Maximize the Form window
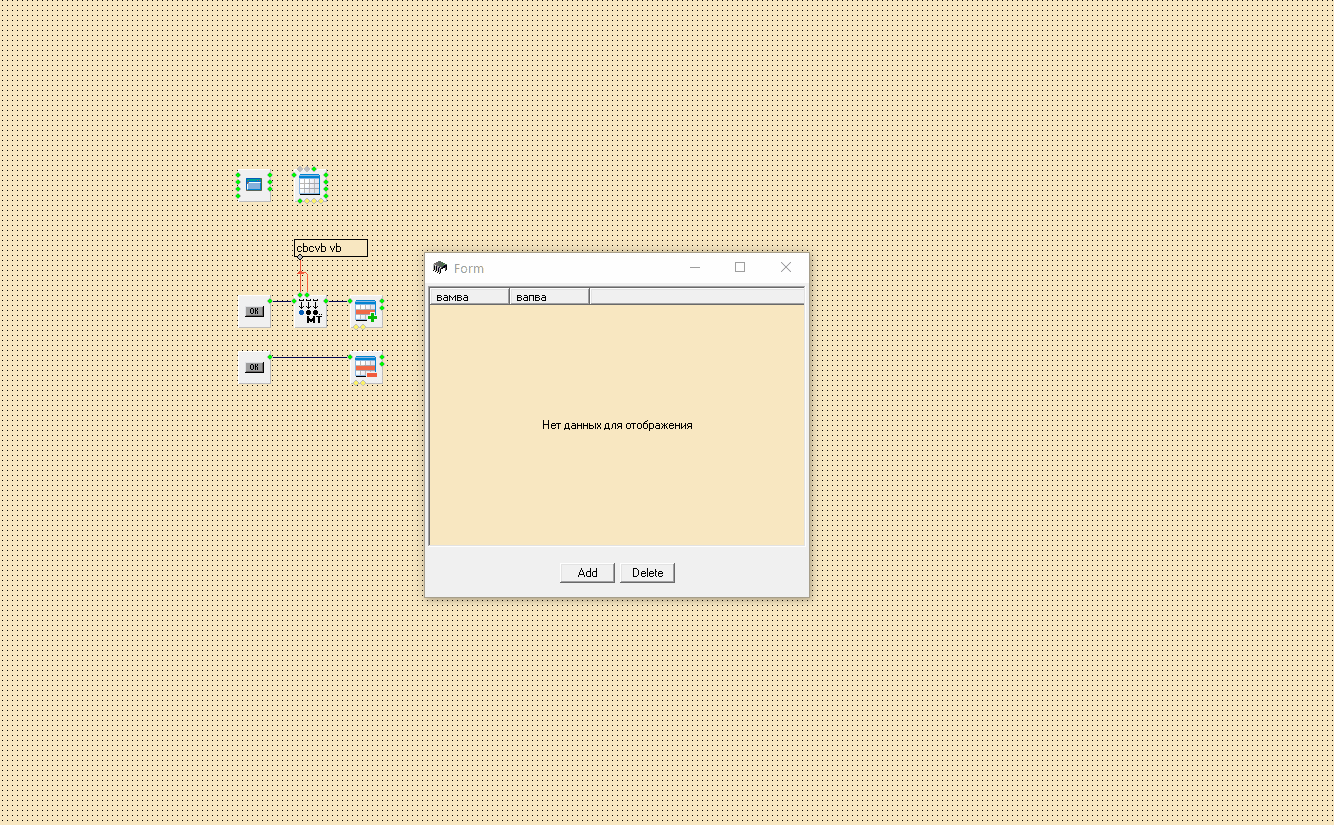The image size is (1334, 825). tap(740, 267)
